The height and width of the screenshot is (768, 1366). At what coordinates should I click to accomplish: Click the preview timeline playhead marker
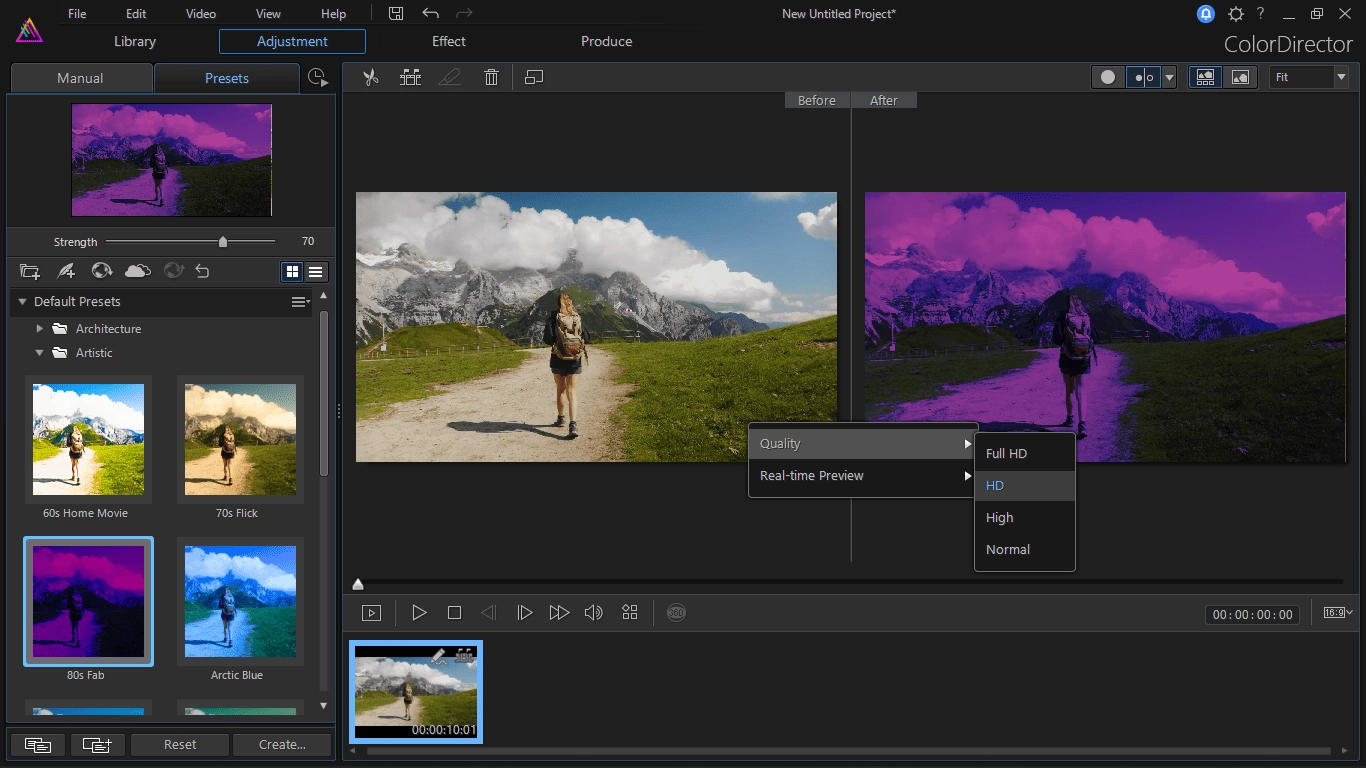[x=358, y=584]
